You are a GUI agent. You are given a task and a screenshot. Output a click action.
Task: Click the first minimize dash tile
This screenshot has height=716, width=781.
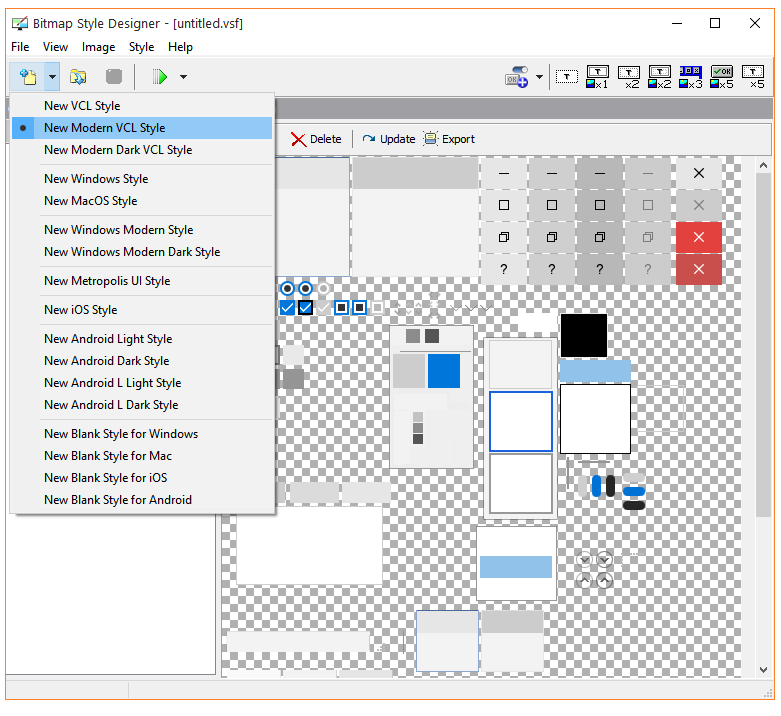click(504, 173)
